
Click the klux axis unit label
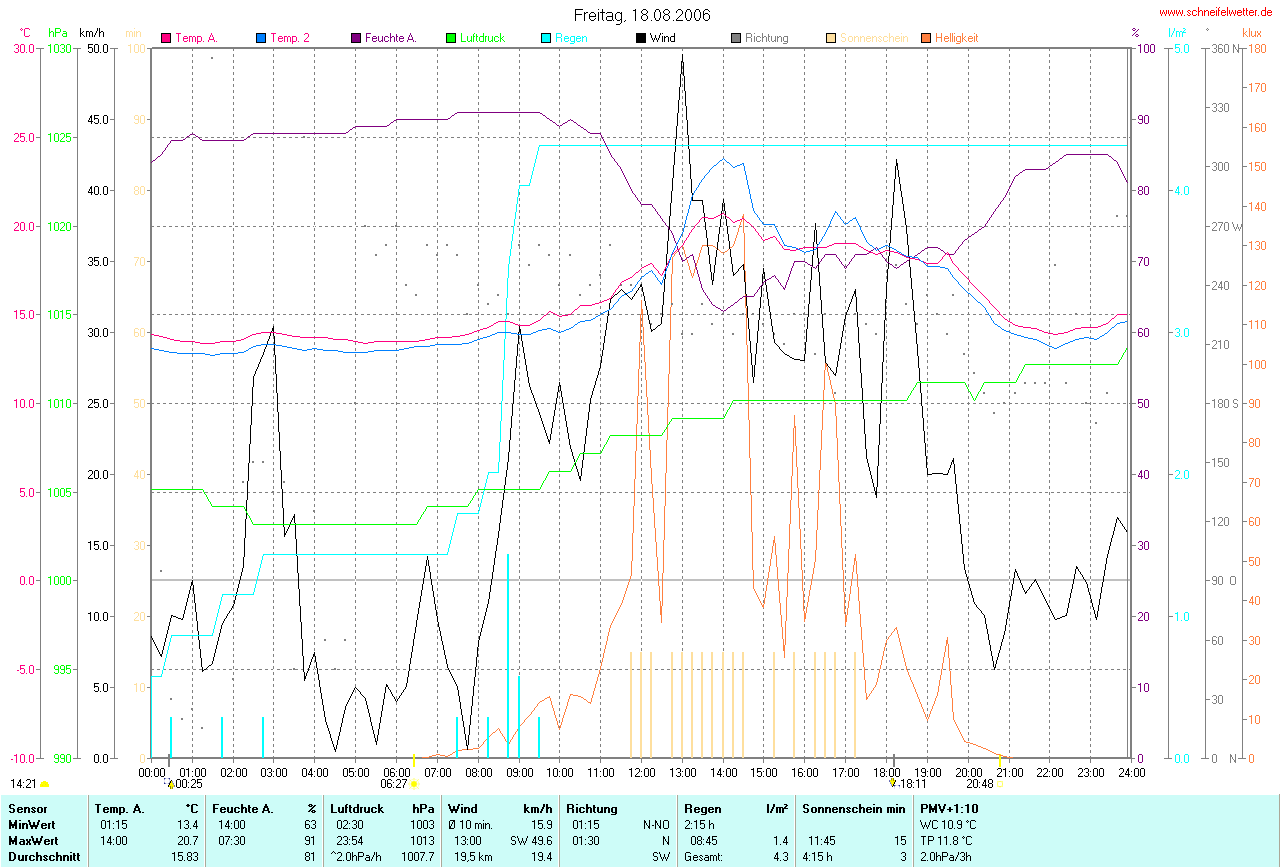point(1253,33)
